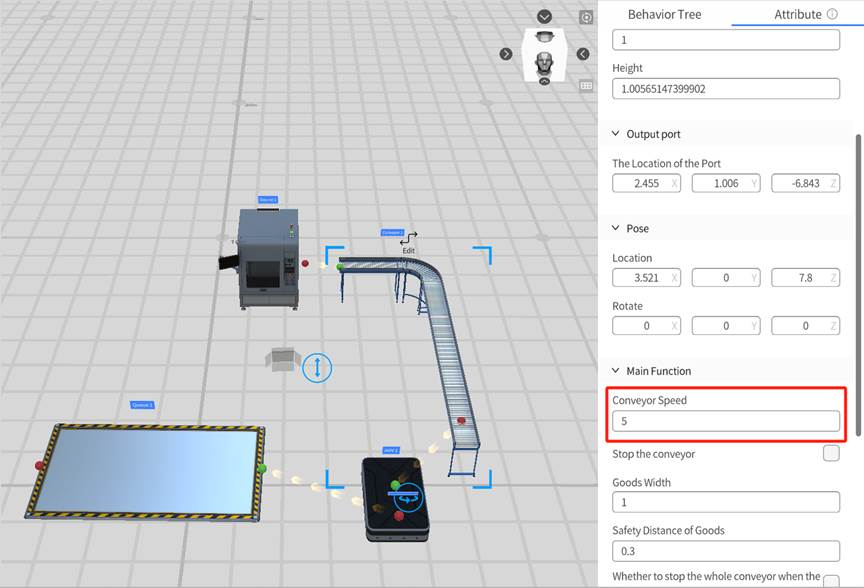
Task: Click the camera reset icon in the viewport corner
Action: [587, 18]
